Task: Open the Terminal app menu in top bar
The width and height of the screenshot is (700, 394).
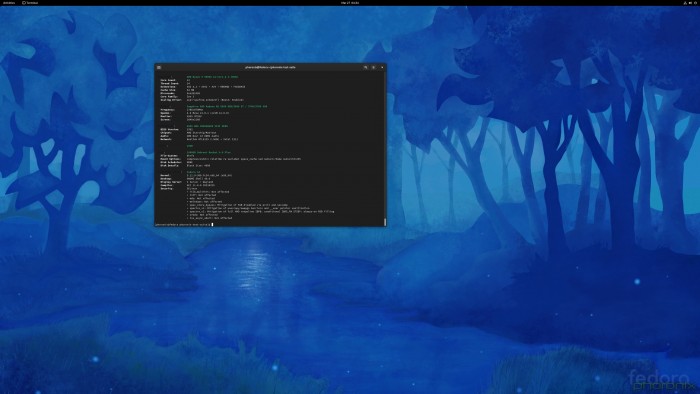Action: point(30,3)
